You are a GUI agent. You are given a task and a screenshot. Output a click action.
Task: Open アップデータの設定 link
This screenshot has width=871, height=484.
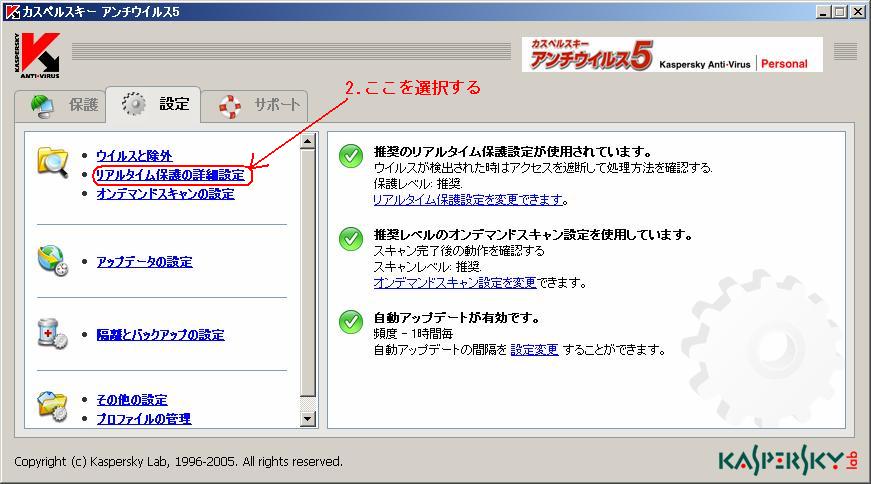(x=144, y=262)
